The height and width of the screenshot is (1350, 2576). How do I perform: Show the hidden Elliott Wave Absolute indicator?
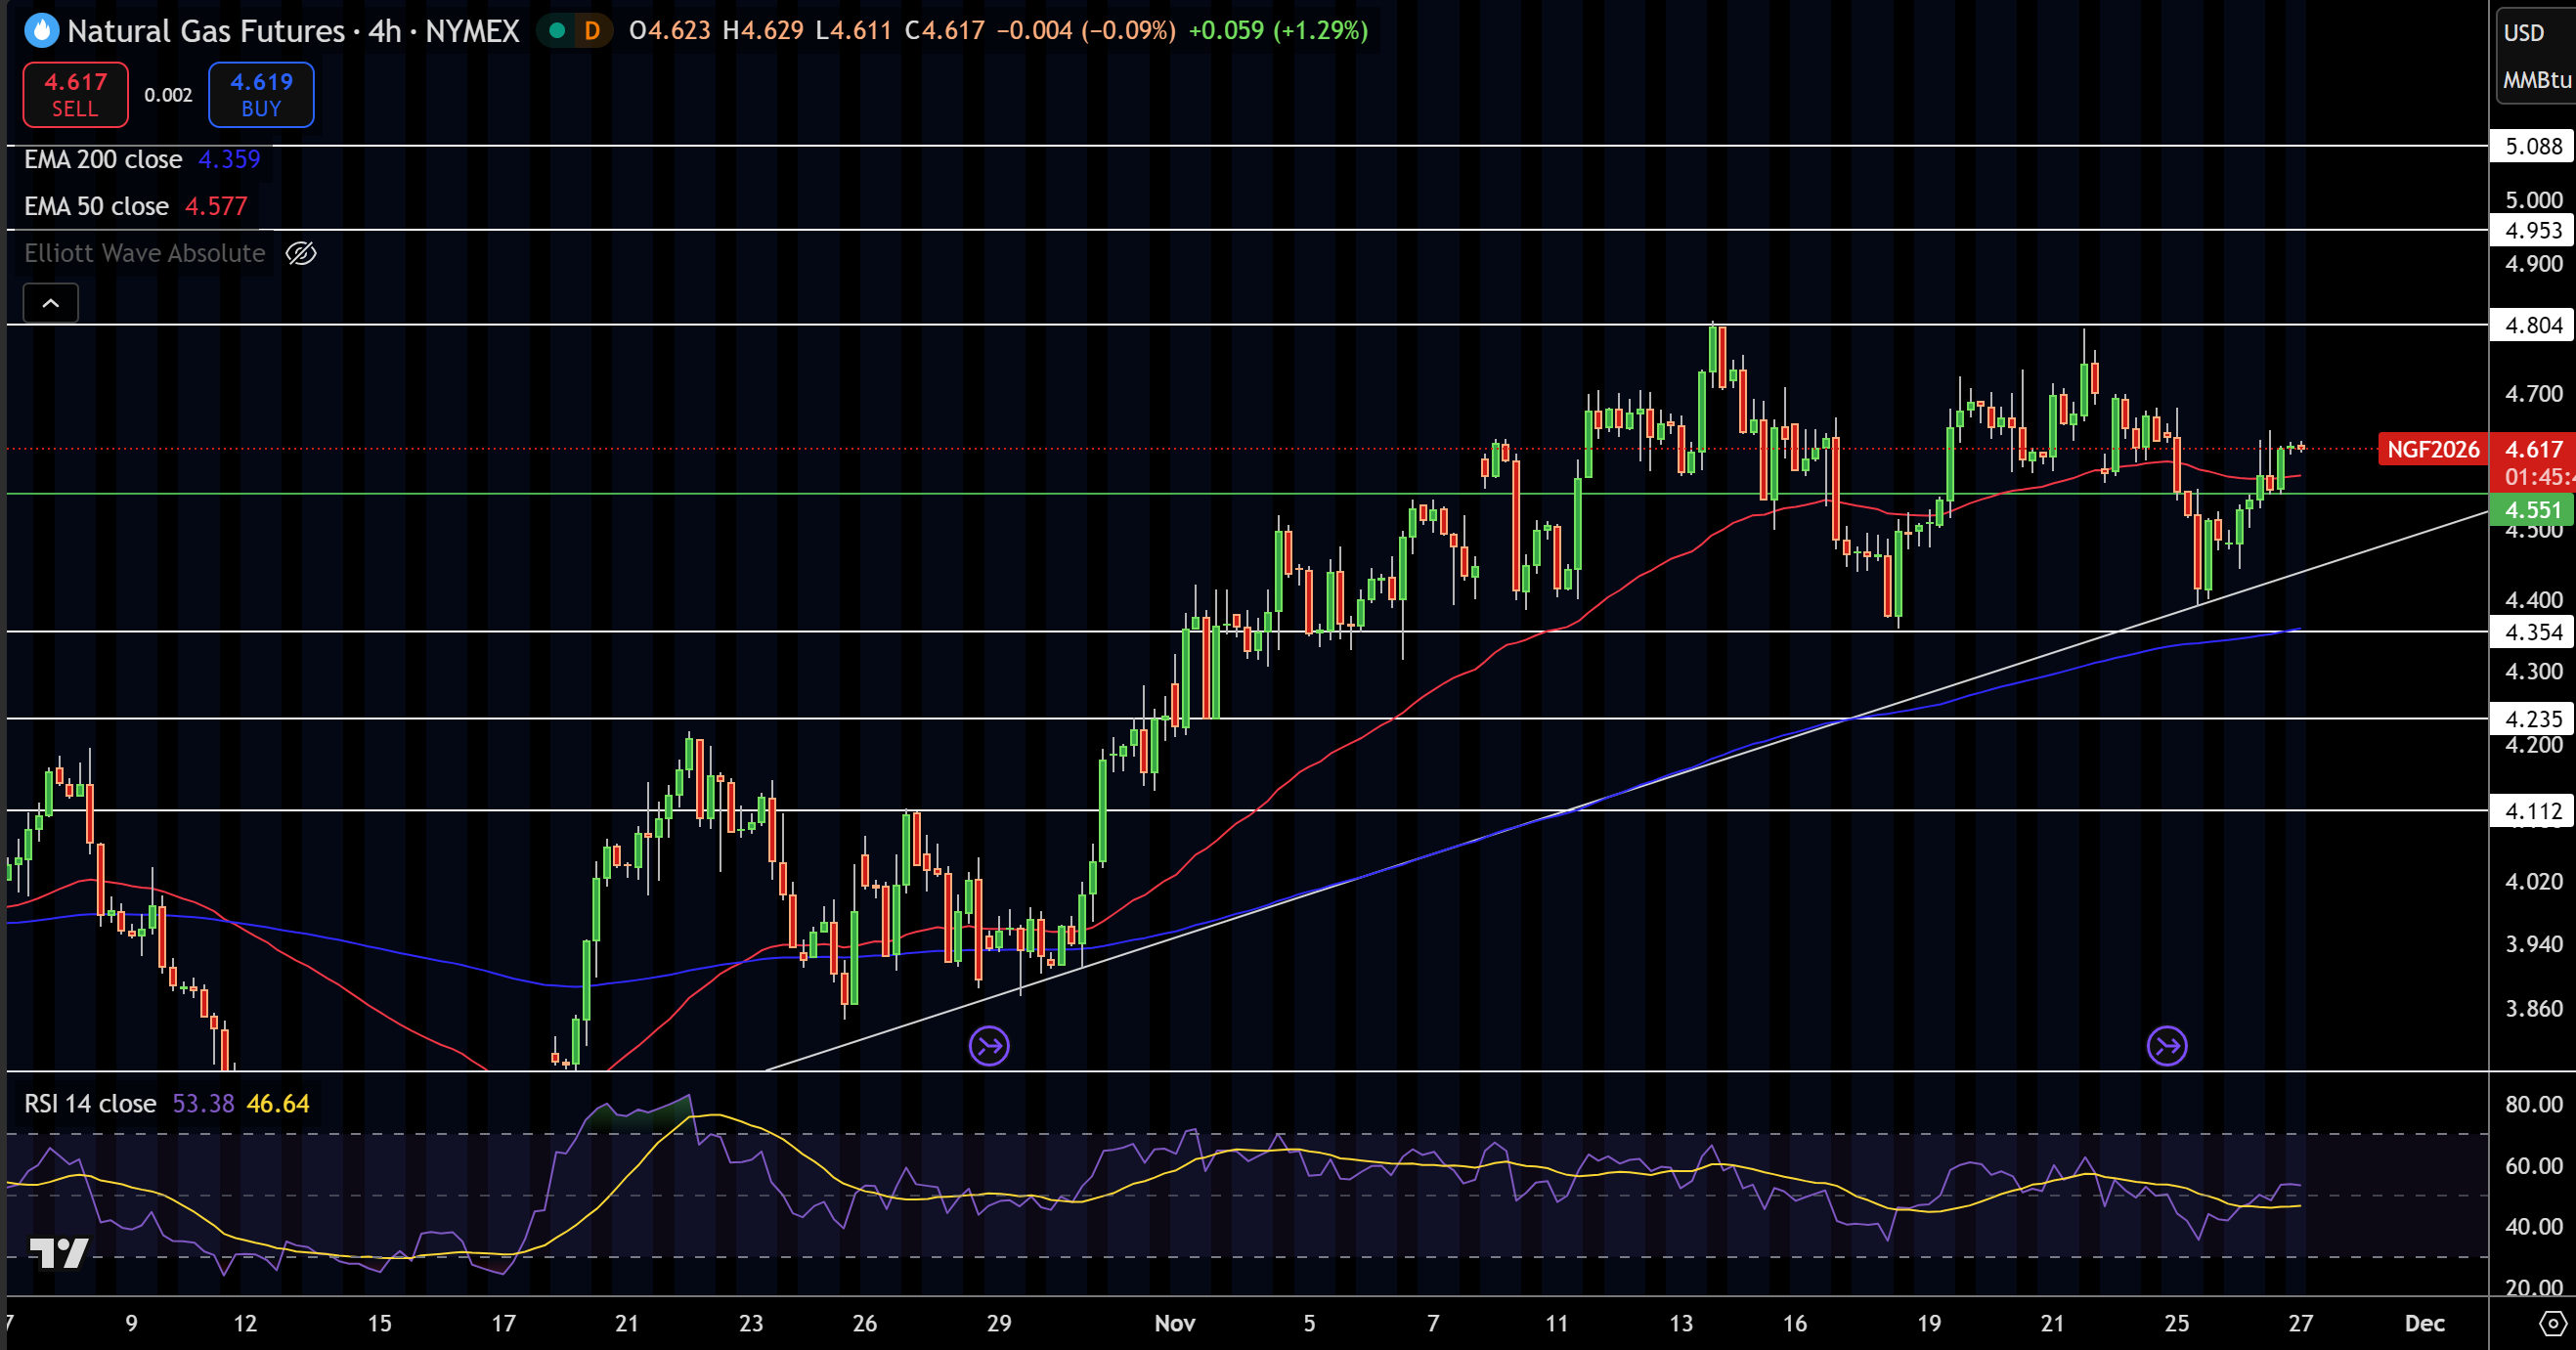click(300, 253)
